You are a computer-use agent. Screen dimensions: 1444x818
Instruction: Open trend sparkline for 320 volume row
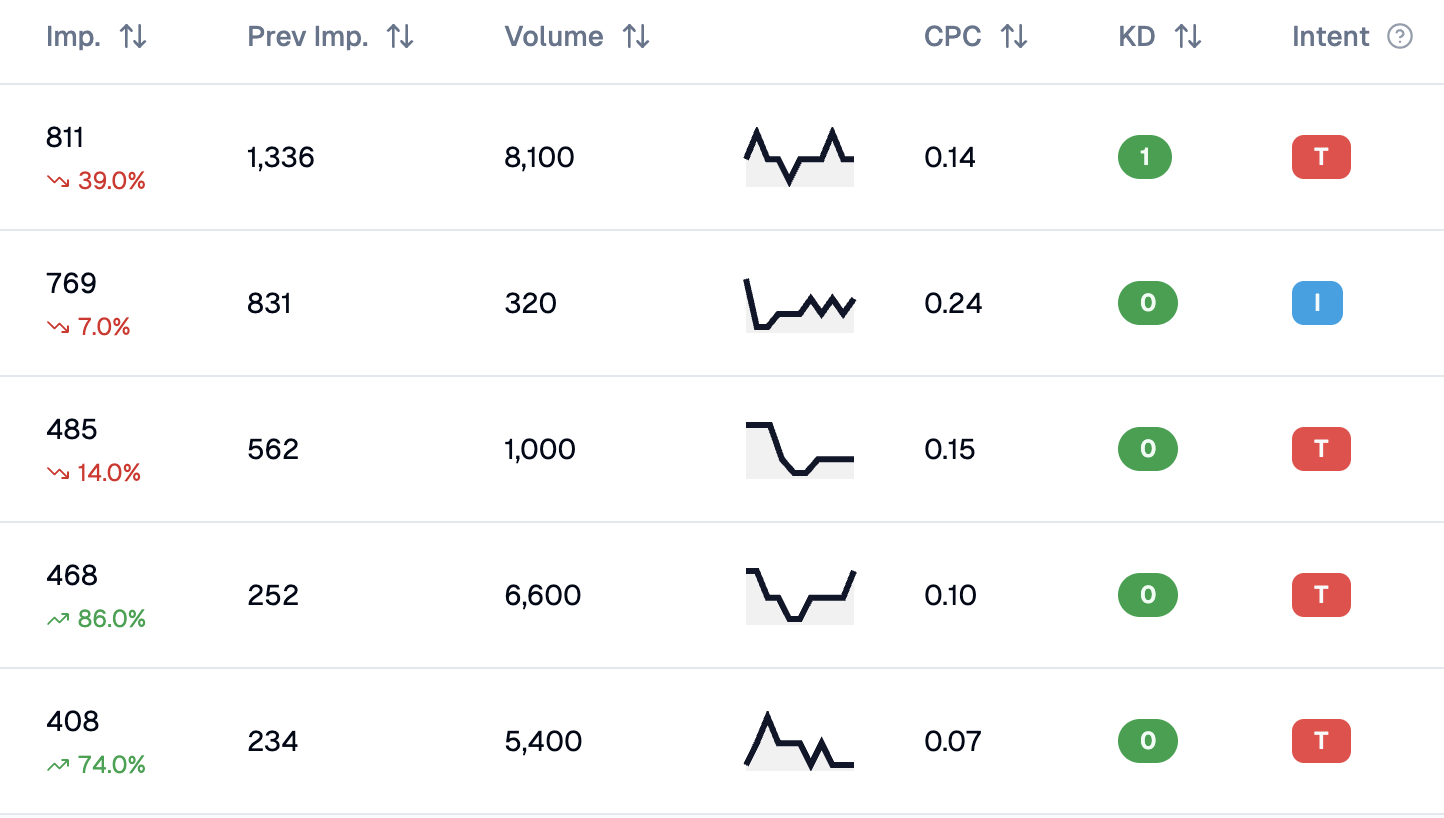799,305
